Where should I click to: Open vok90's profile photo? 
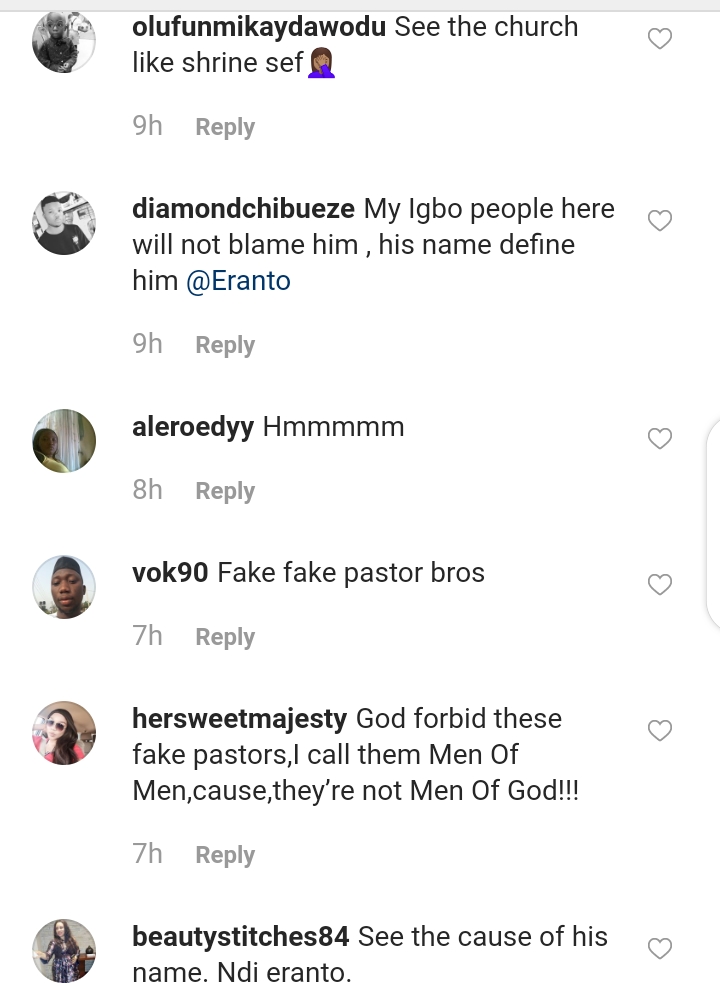[x=64, y=586]
